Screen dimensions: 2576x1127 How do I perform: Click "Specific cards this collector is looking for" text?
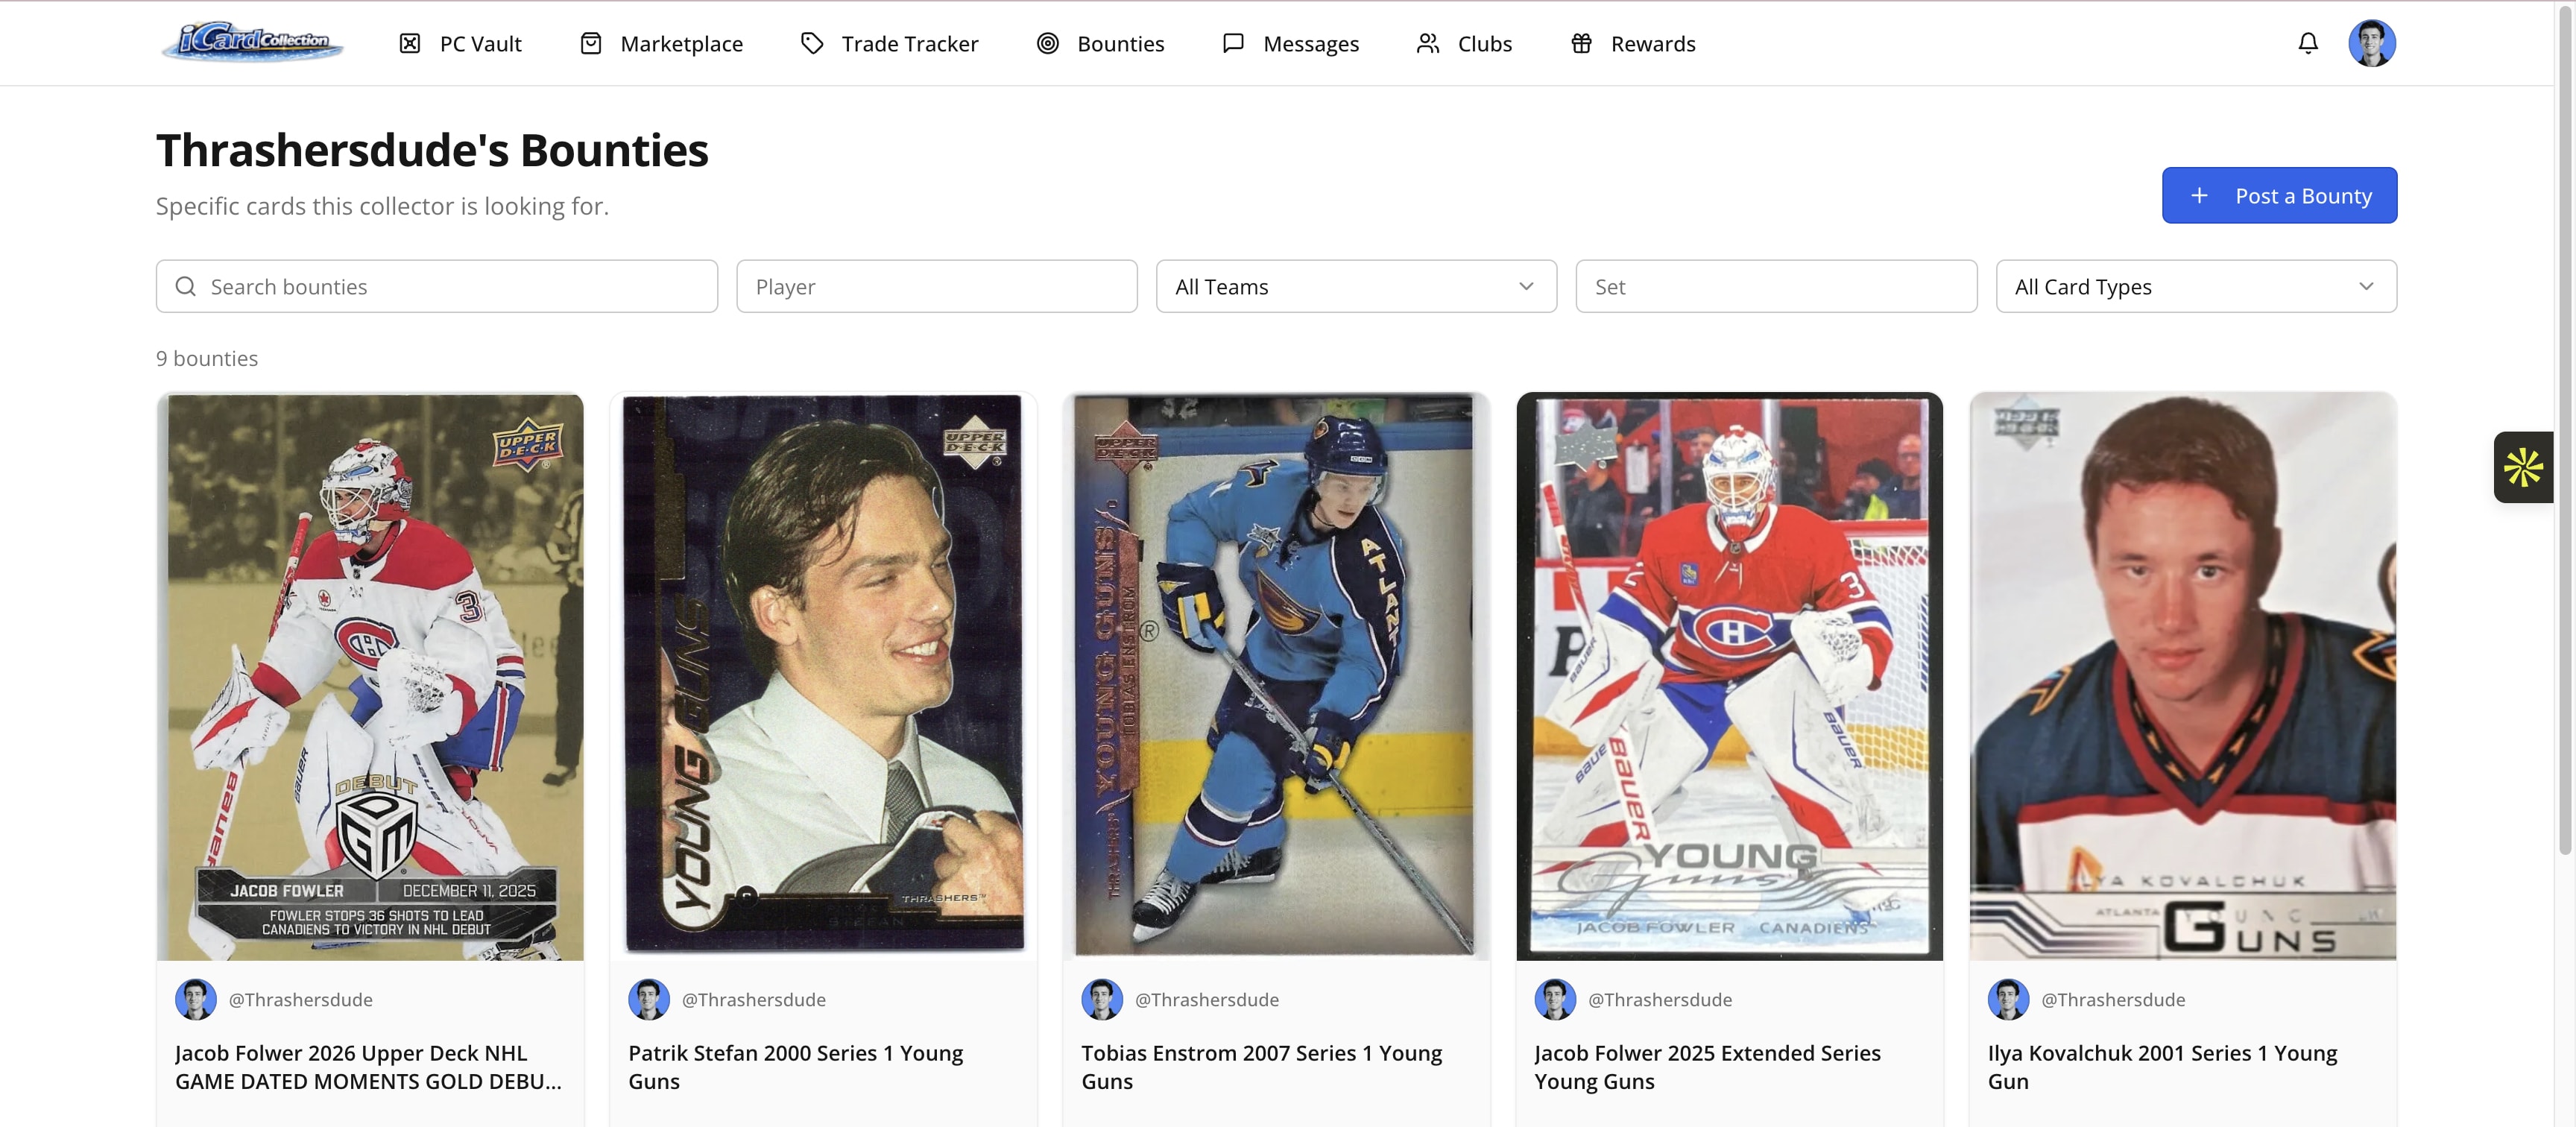coord(382,206)
